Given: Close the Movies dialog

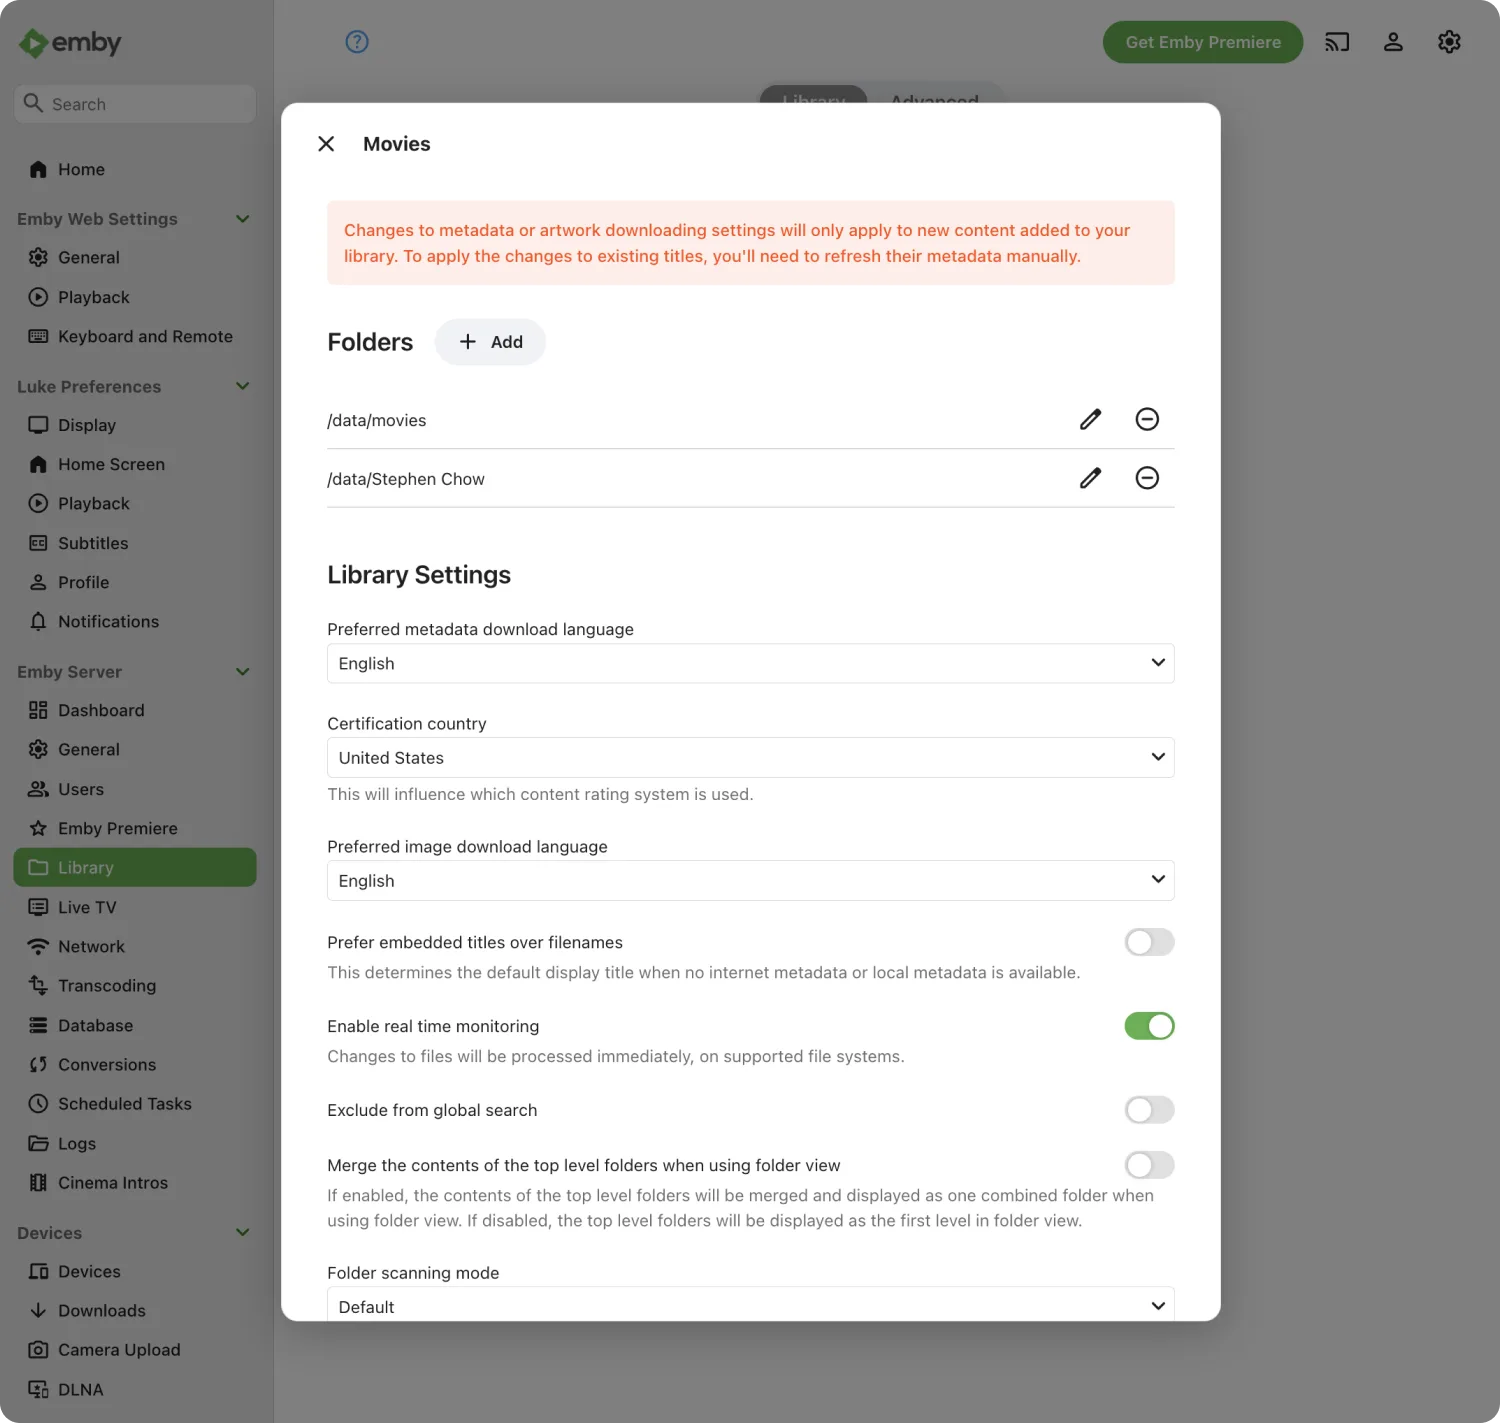Looking at the screenshot, I should pos(326,144).
